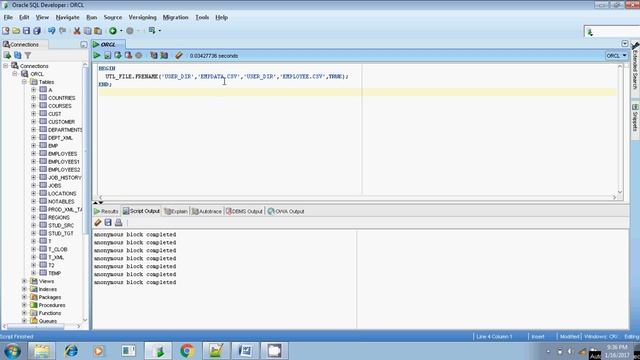Select the JOB_HISTORY table
640x360 pixels.
coord(64,178)
